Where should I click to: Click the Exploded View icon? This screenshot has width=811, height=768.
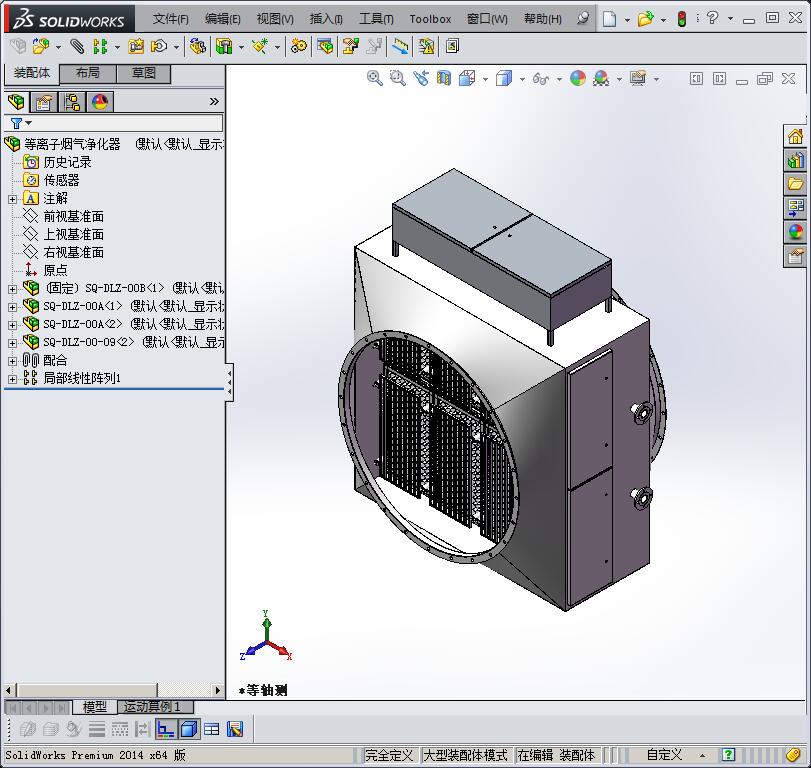click(x=351, y=47)
